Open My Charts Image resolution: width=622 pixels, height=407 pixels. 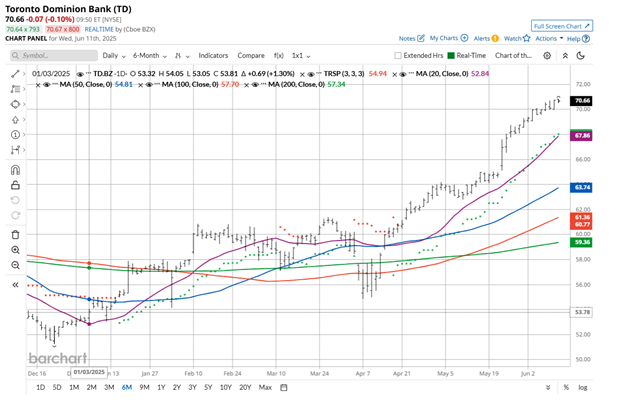coord(449,38)
